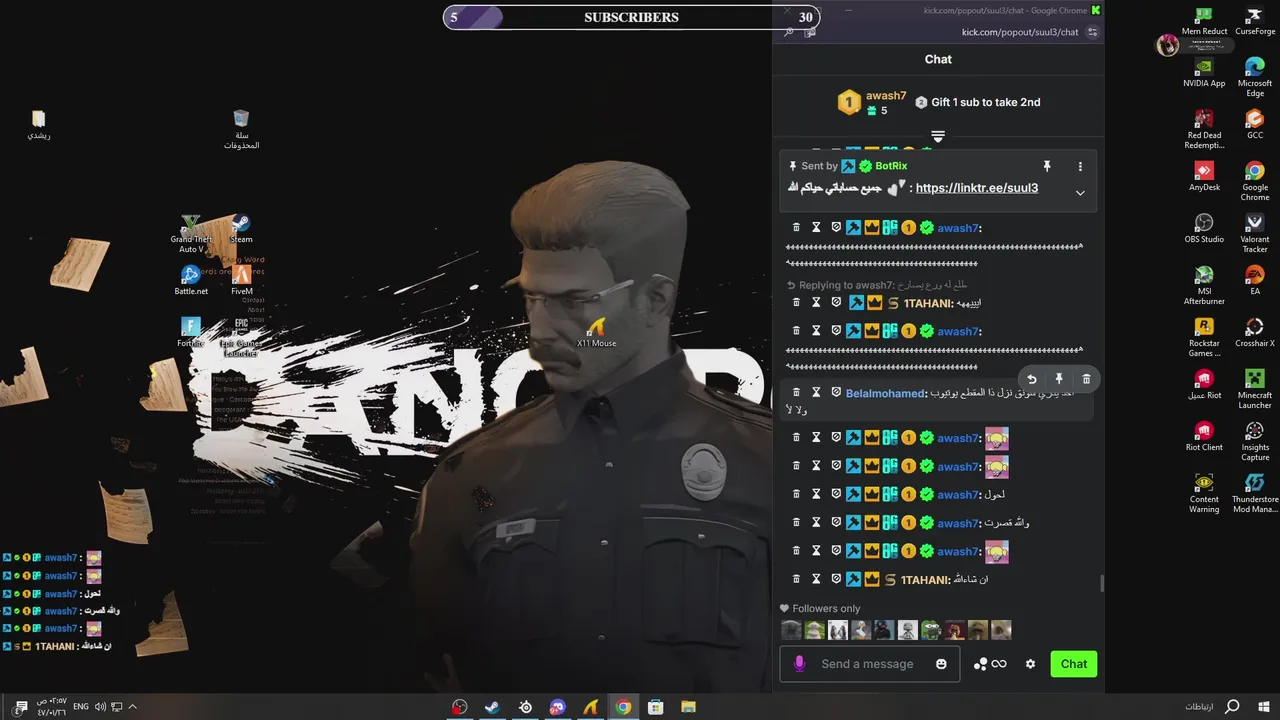Screen dimensions: 1280x720
Task: Delete awash7's لحول message with trash icon
Action: (796, 494)
